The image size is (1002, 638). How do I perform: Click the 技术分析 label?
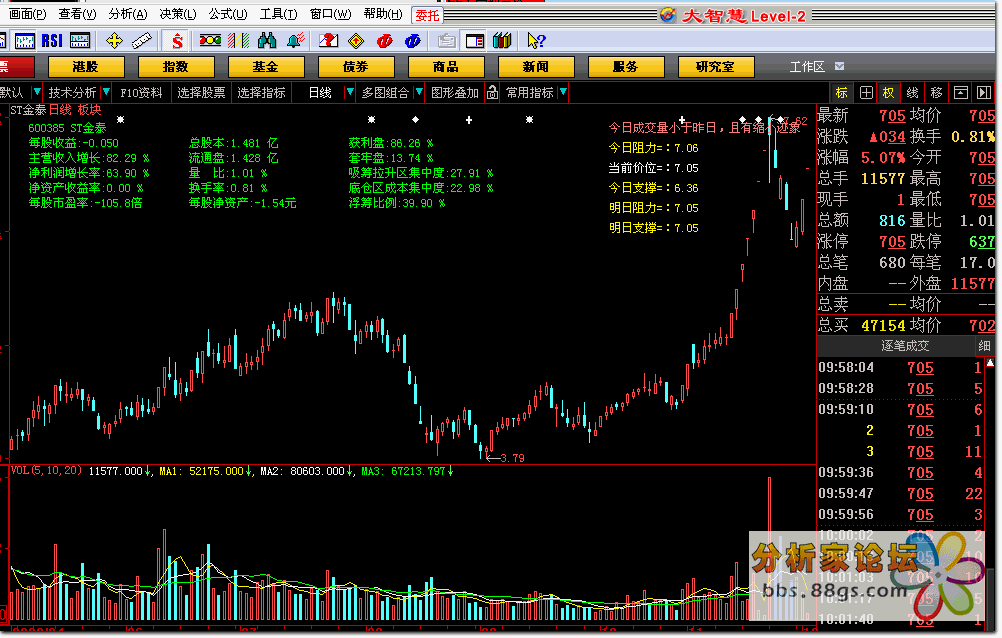click(x=72, y=93)
